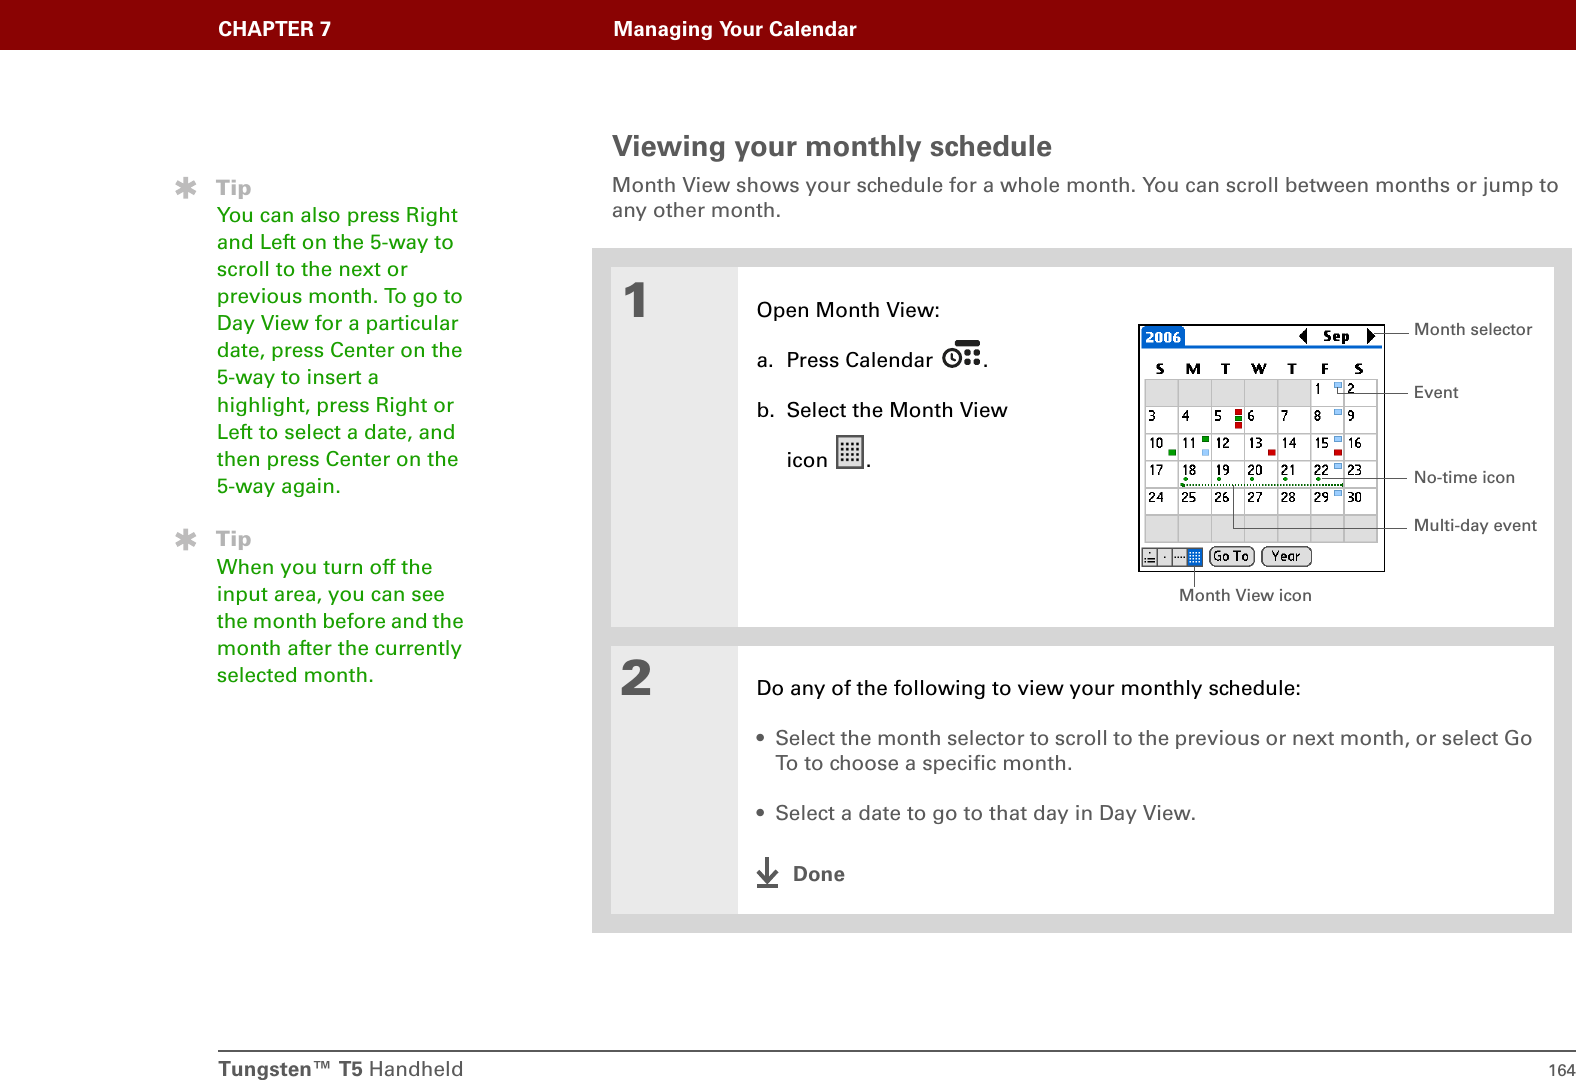Screen dimensions: 1576x1080
Task: Switch to the Agenda view icon
Action: point(1150,557)
